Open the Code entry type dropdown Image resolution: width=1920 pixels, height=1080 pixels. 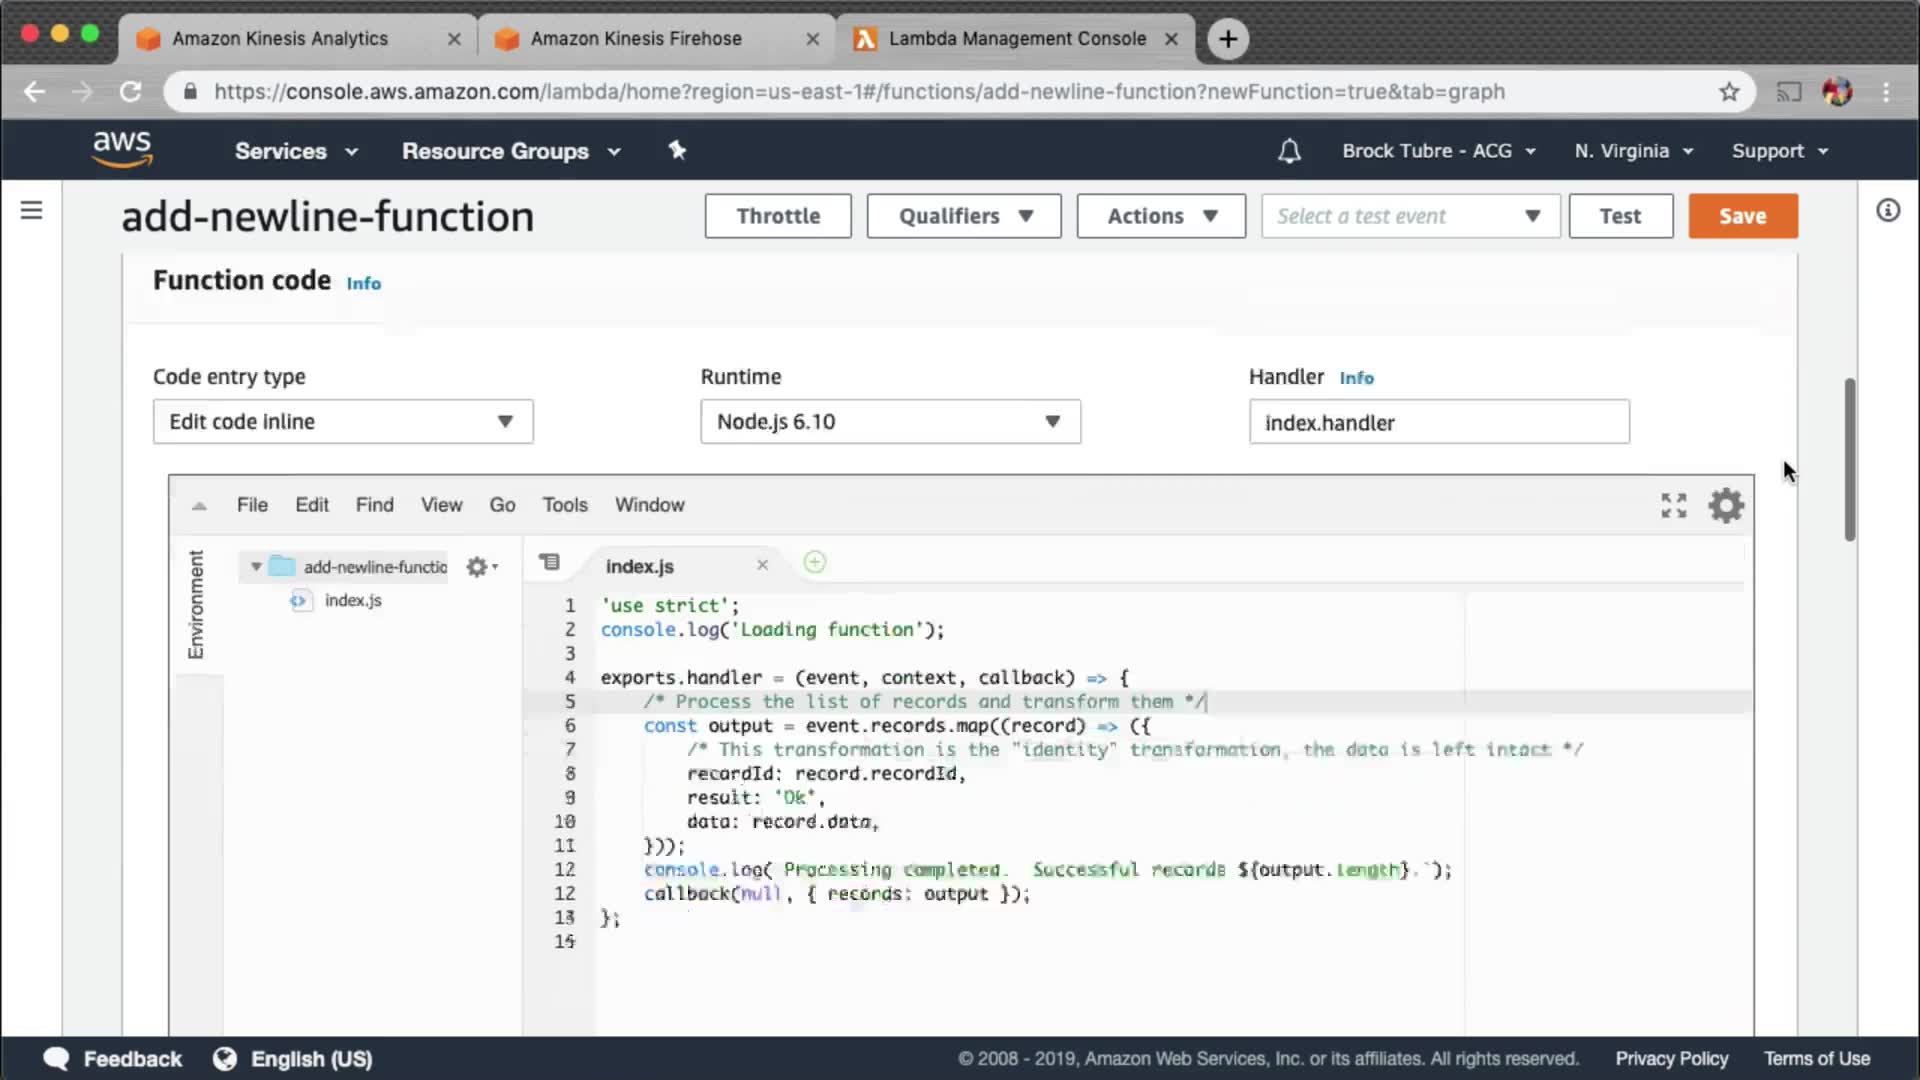[342, 421]
